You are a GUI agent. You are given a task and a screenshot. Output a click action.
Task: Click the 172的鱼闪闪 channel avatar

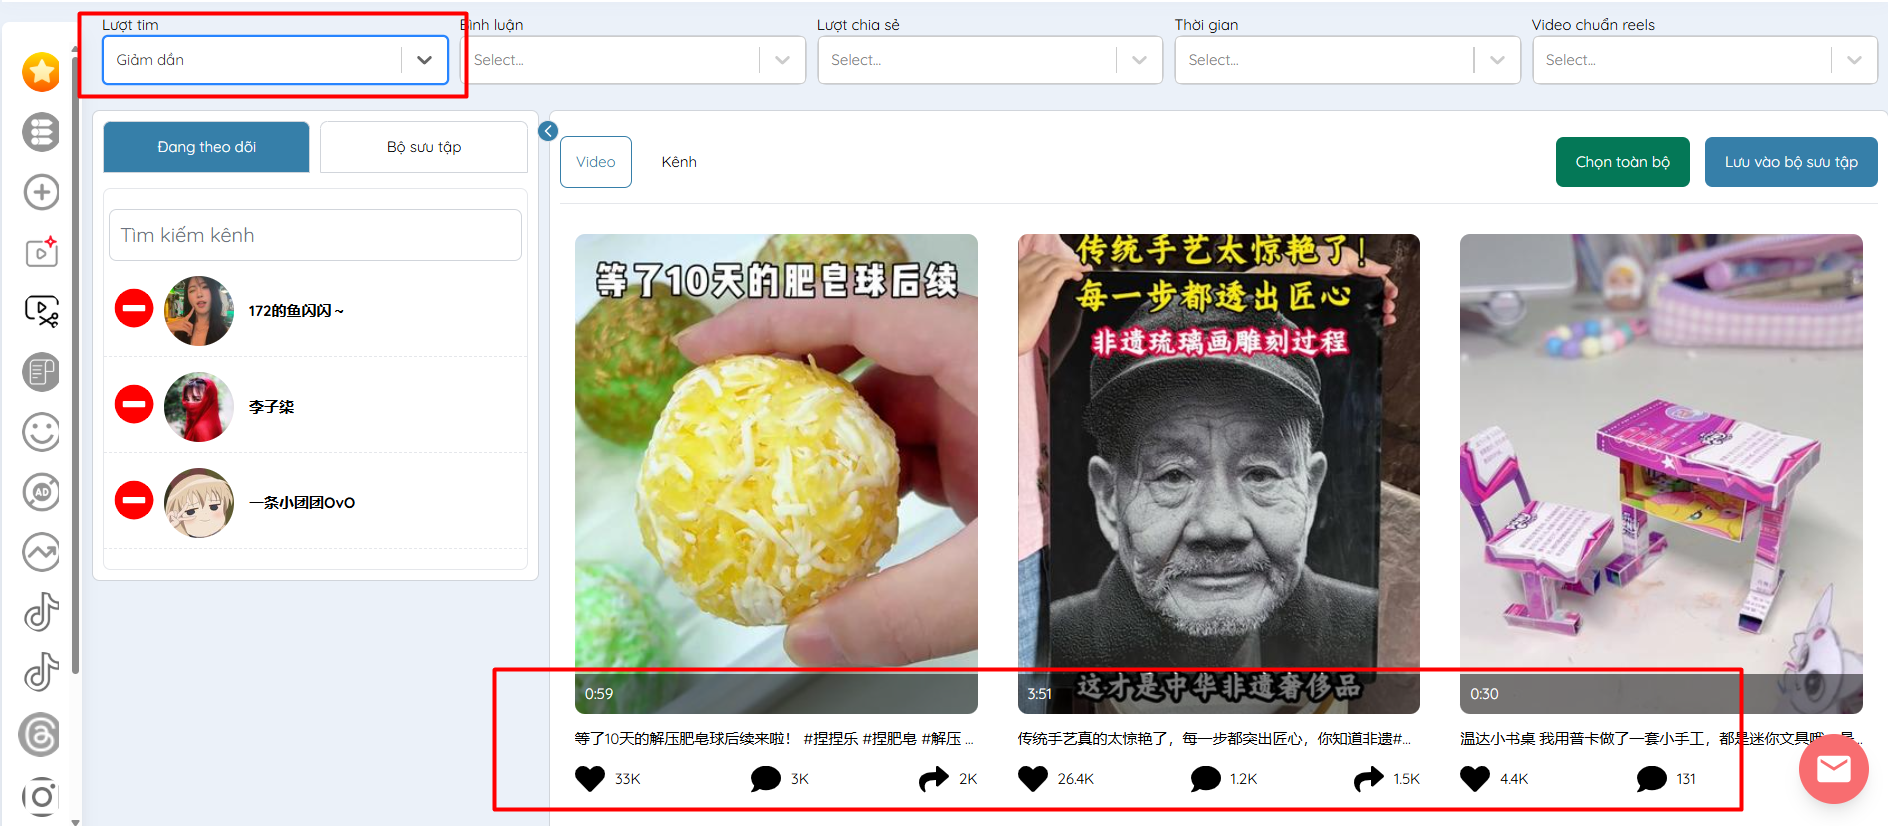tap(199, 311)
